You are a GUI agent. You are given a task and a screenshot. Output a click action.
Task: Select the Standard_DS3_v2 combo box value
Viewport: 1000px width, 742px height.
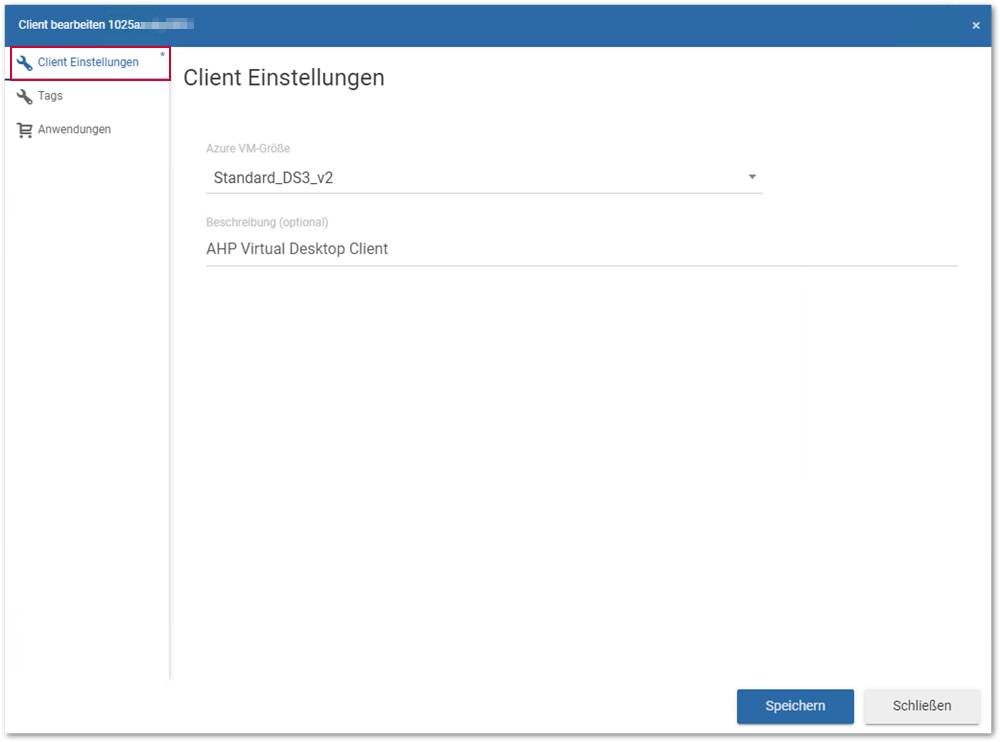484,177
